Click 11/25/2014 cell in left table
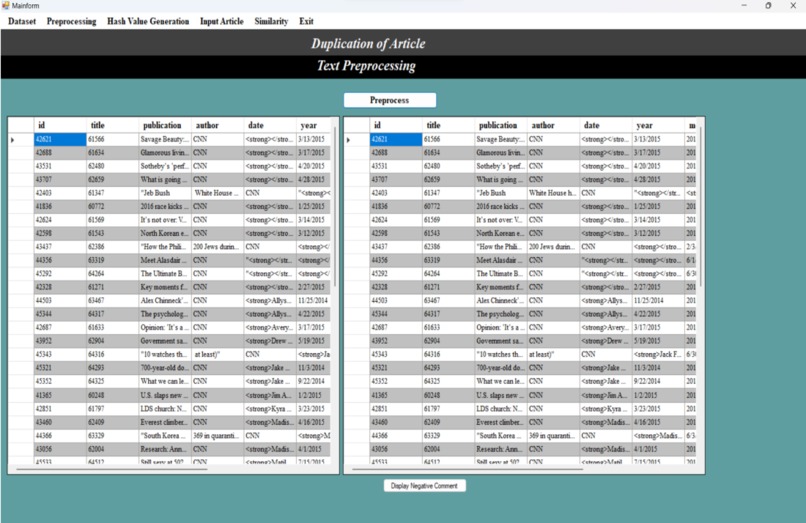Screen dimensions: 806x523 tap(313, 300)
